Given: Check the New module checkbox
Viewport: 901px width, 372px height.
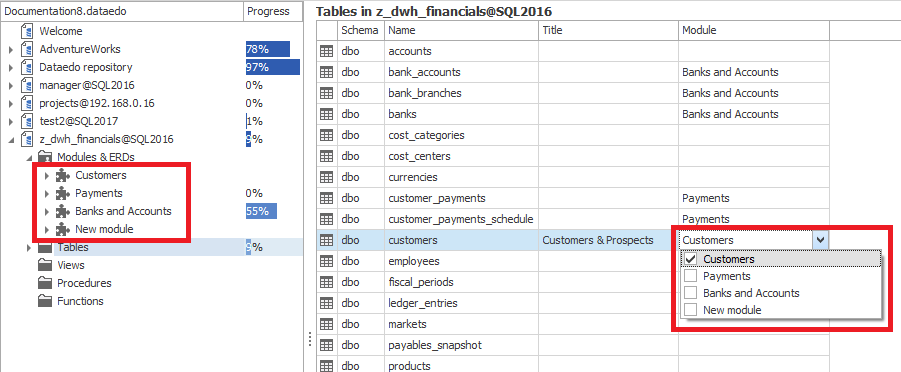Looking at the screenshot, I should point(691,310).
